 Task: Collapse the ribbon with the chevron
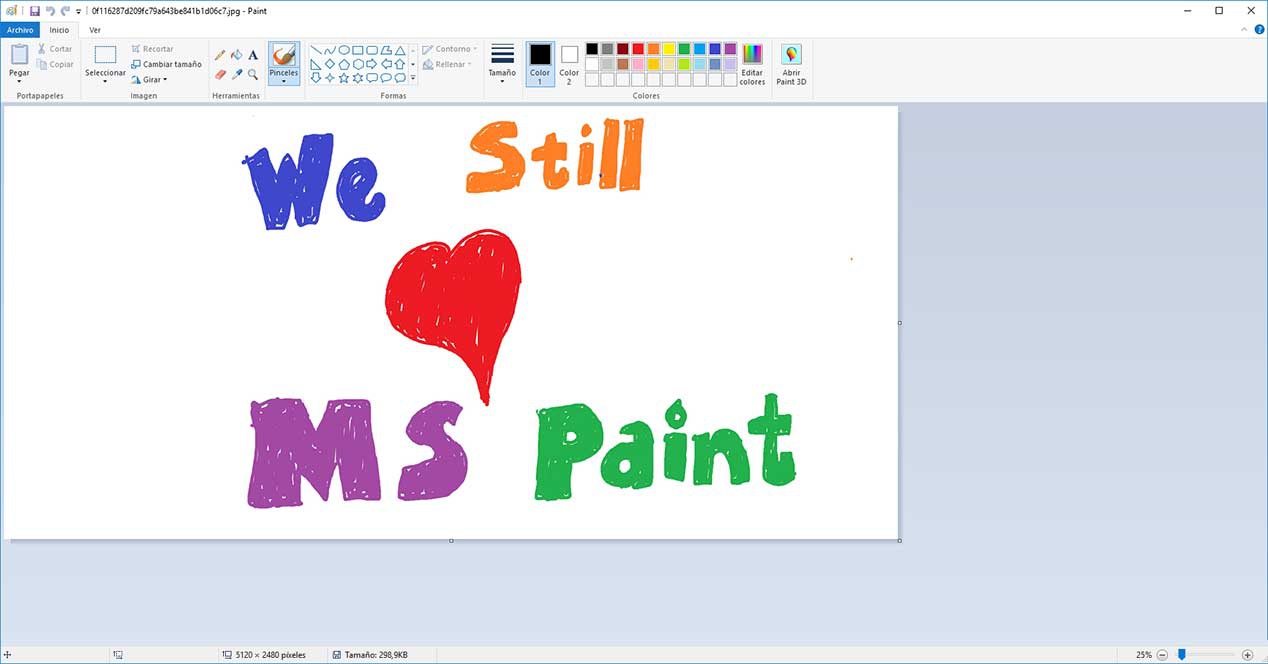(1245, 30)
